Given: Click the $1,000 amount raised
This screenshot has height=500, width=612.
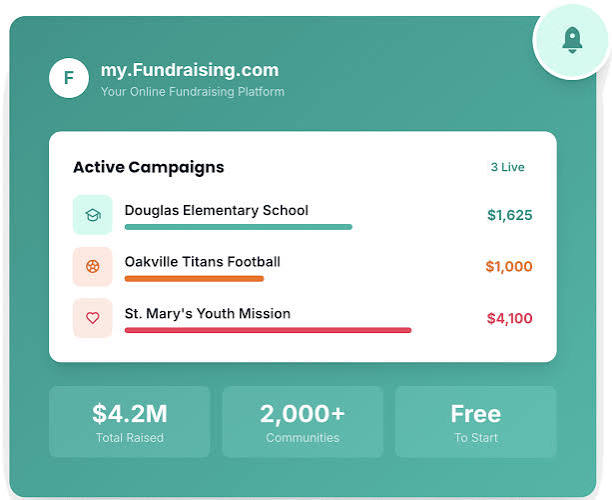Looking at the screenshot, I should click(509, 267).
